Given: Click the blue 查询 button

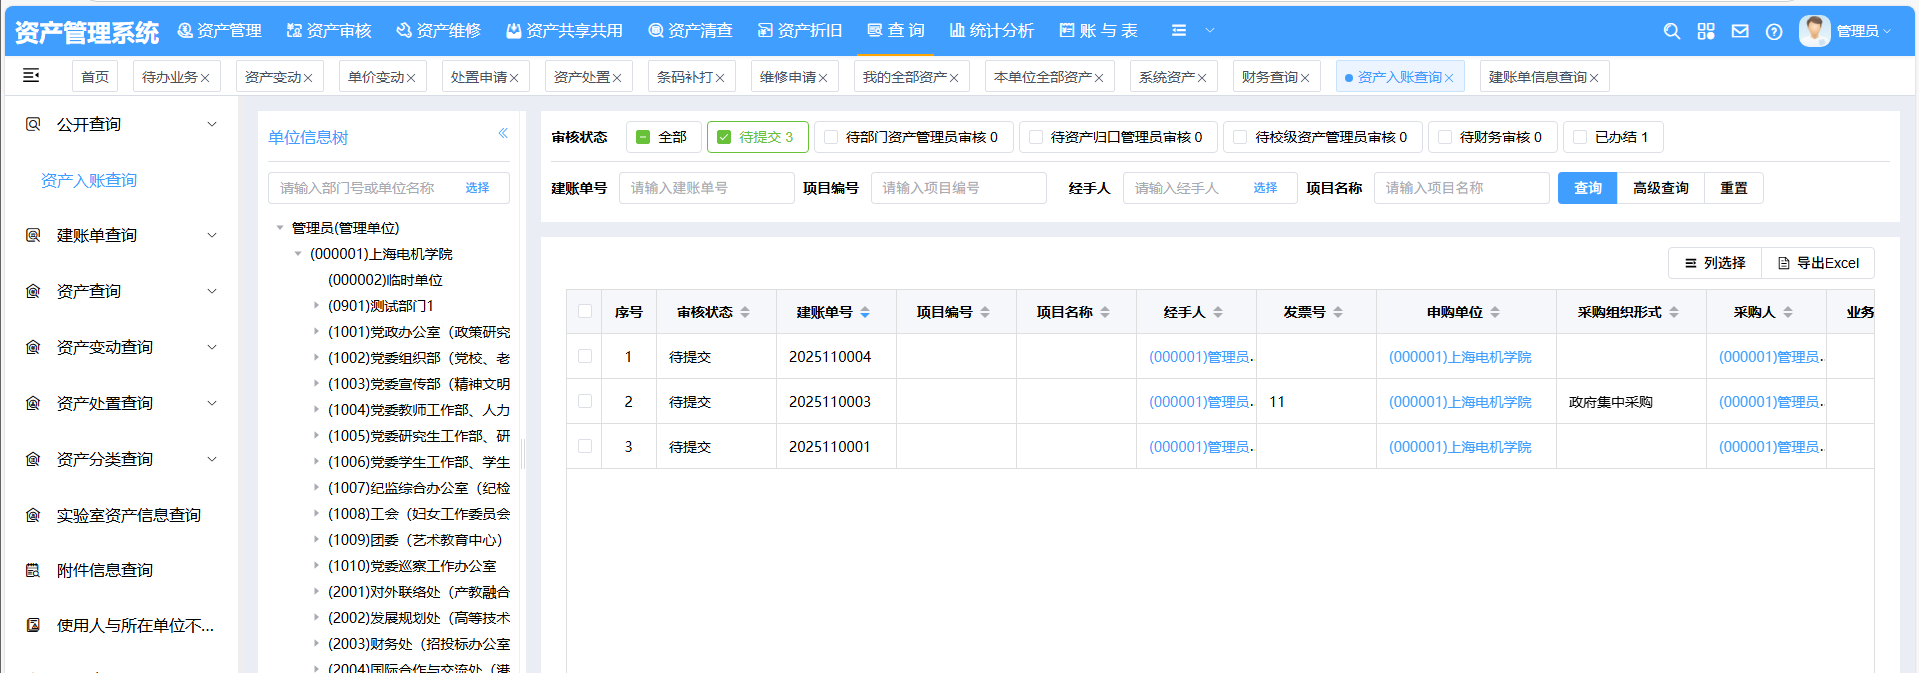Looking at the screenshot, I should [x=1587, y=188].
